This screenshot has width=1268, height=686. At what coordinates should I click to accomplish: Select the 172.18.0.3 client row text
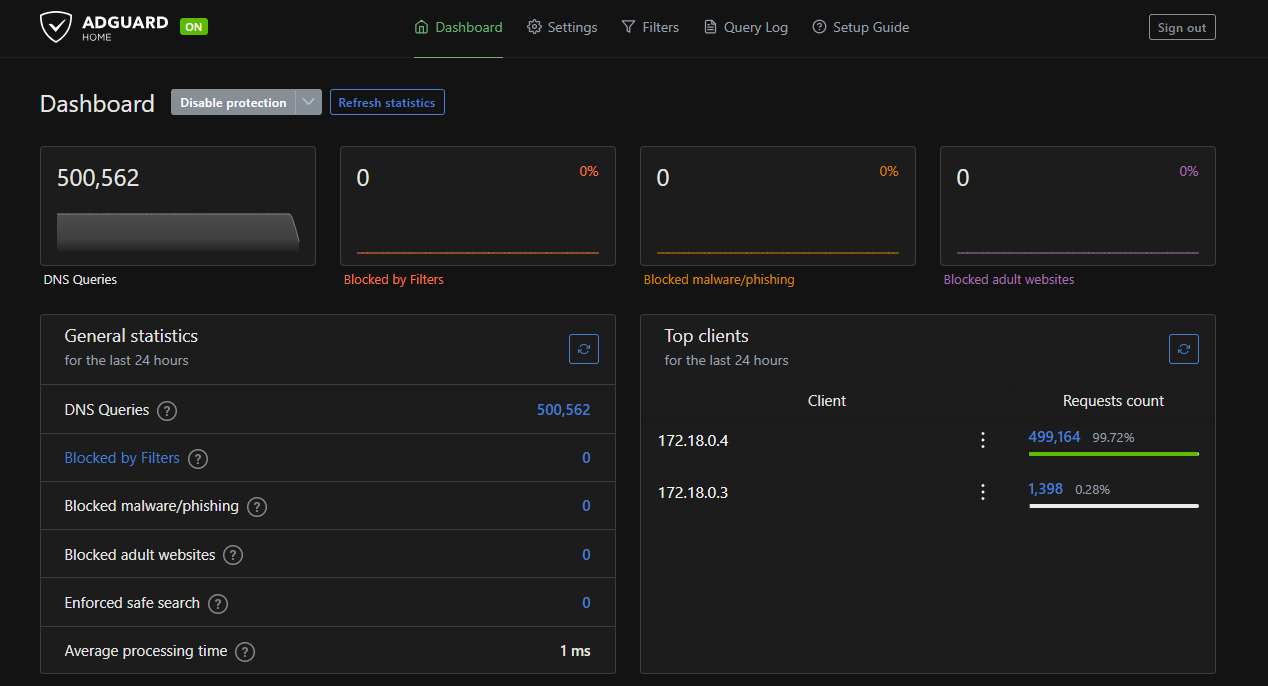[693, 492]
